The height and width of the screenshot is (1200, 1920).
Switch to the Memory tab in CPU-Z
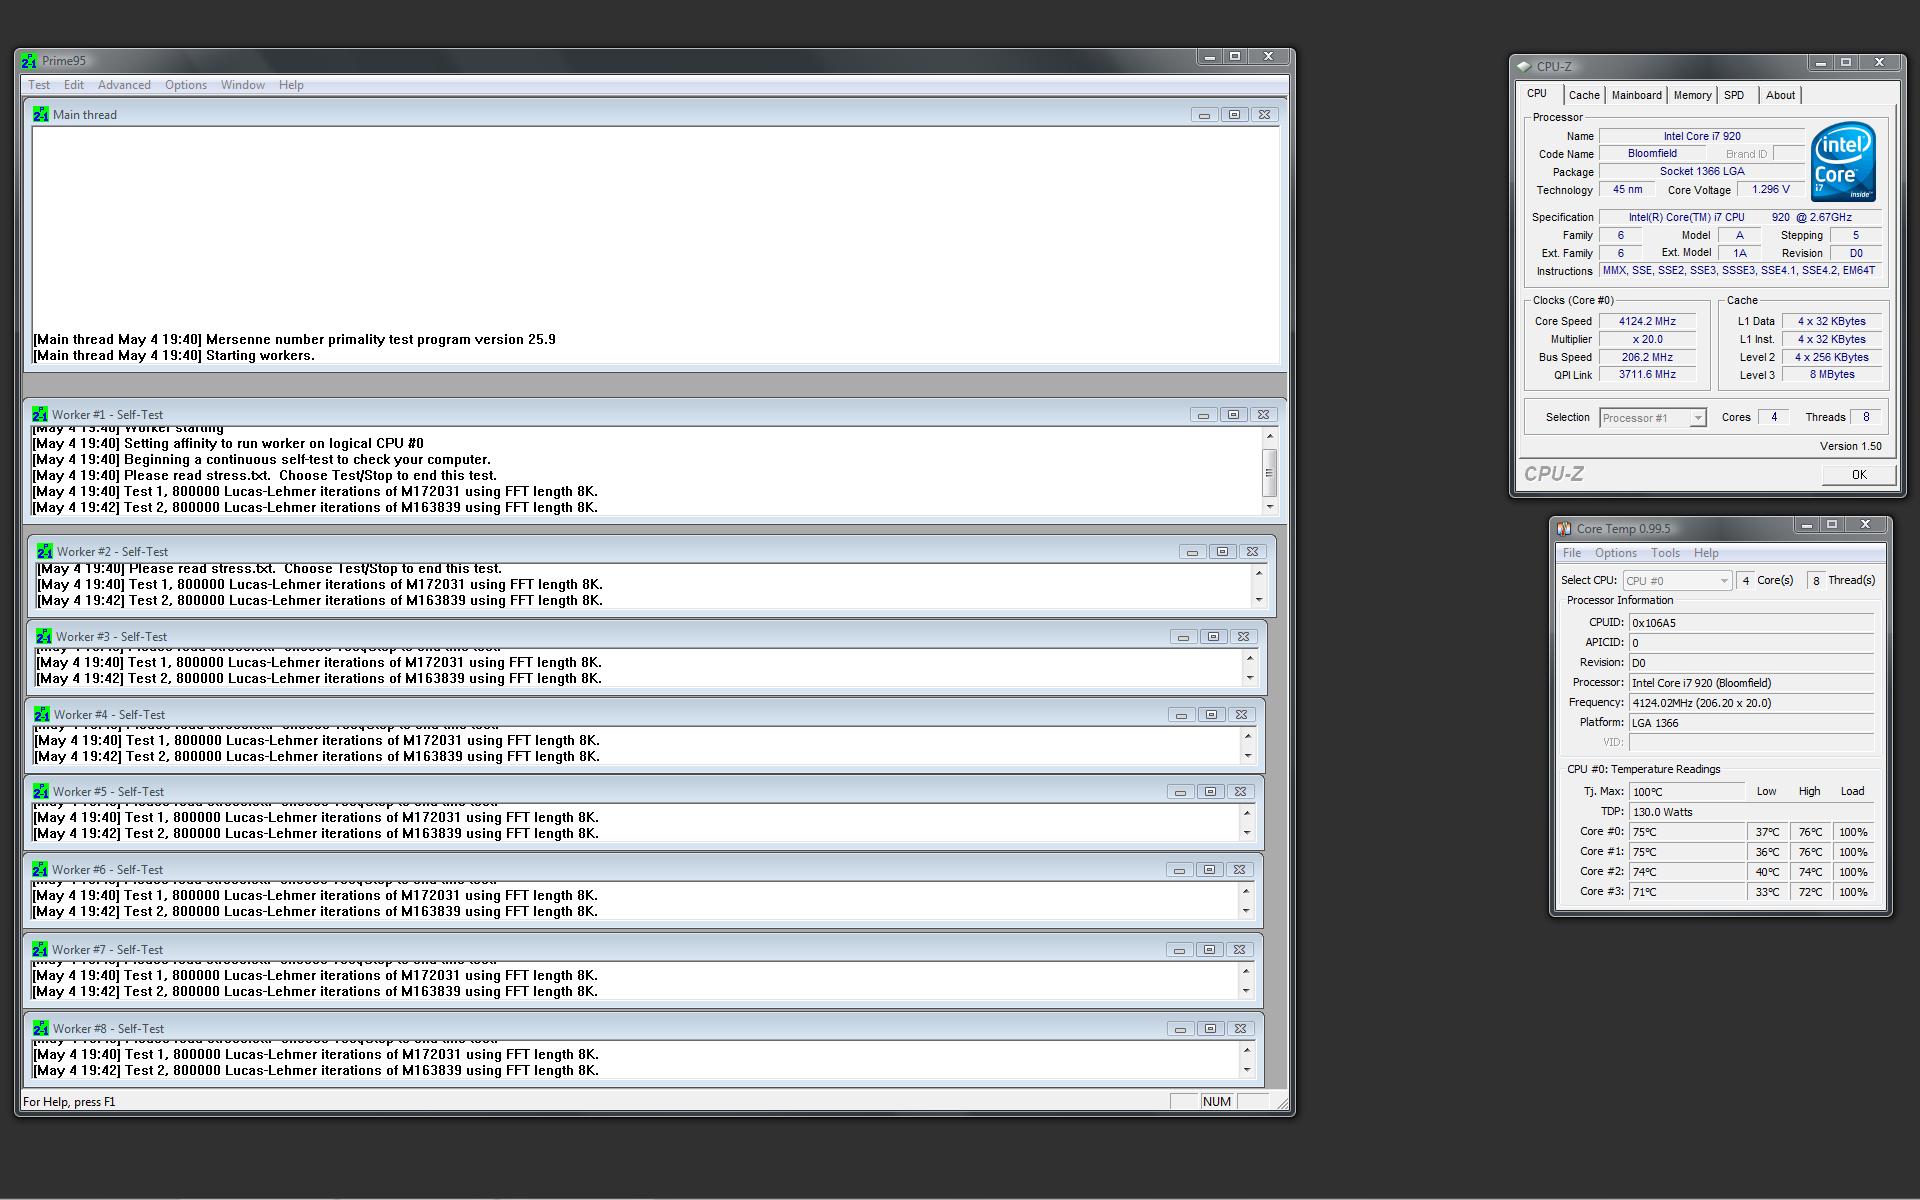click(1692, 95)
